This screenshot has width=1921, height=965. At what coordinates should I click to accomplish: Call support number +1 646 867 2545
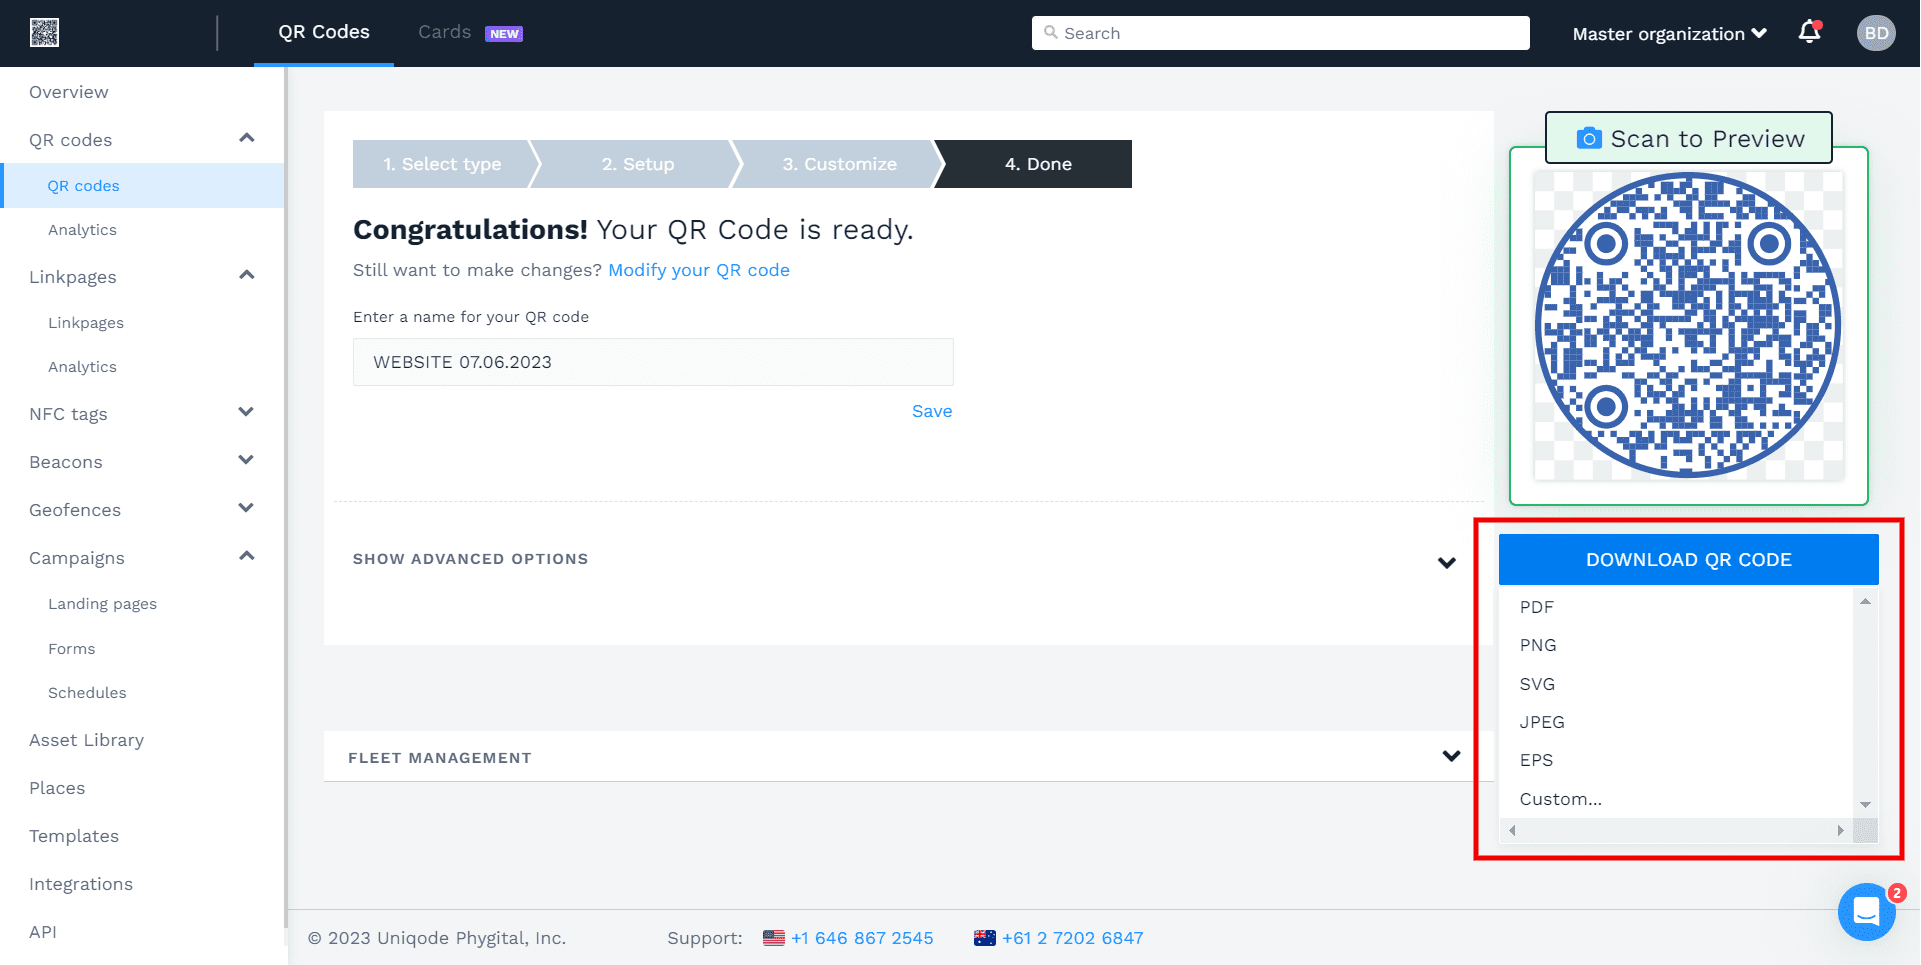[x=862, y=938]
